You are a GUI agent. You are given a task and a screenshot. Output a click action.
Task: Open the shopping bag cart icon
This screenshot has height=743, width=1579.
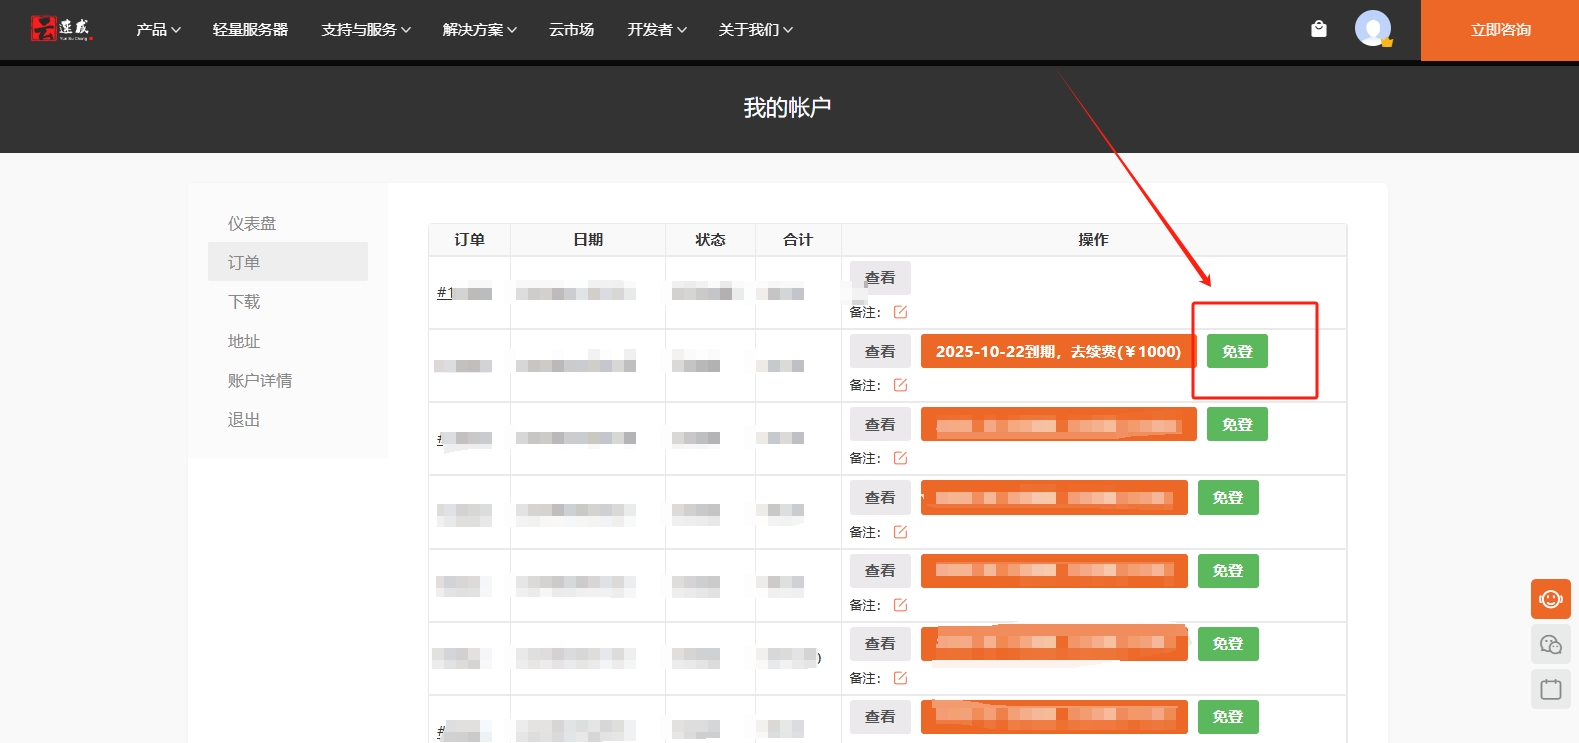click(1319, 29)
